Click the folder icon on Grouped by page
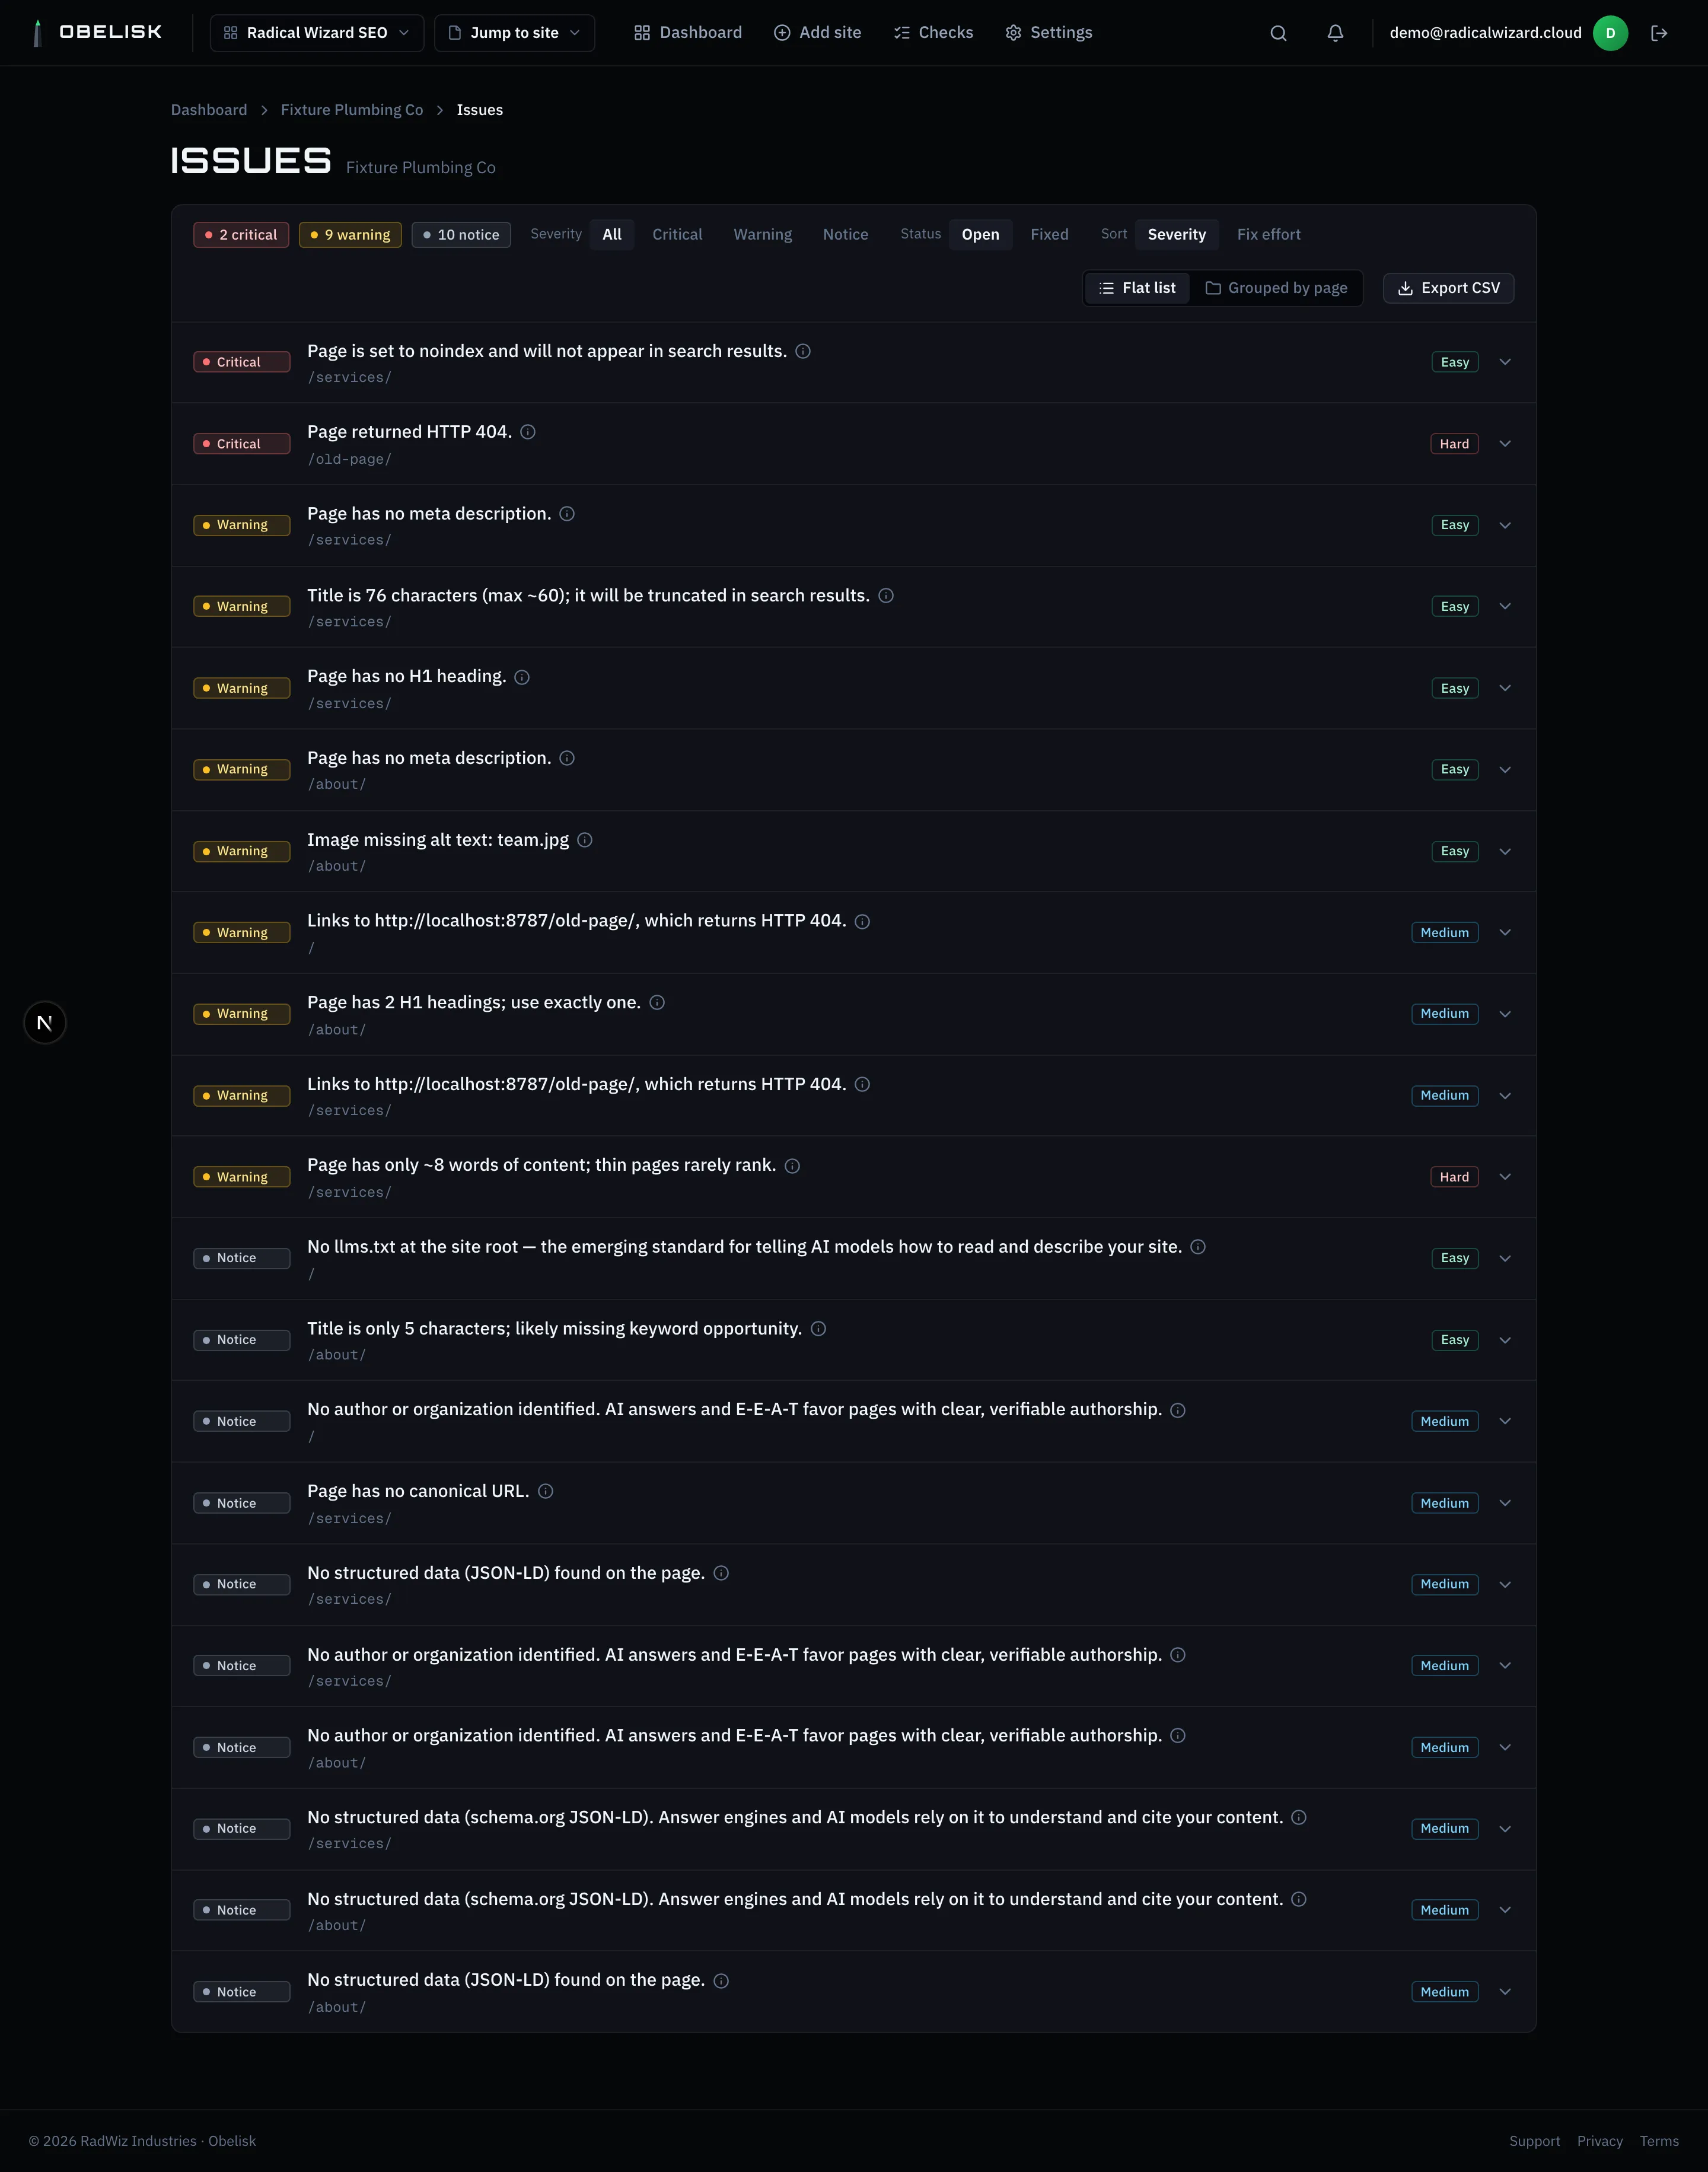Viewport: 1708px width, 2172px height. tap(1213, 288)
